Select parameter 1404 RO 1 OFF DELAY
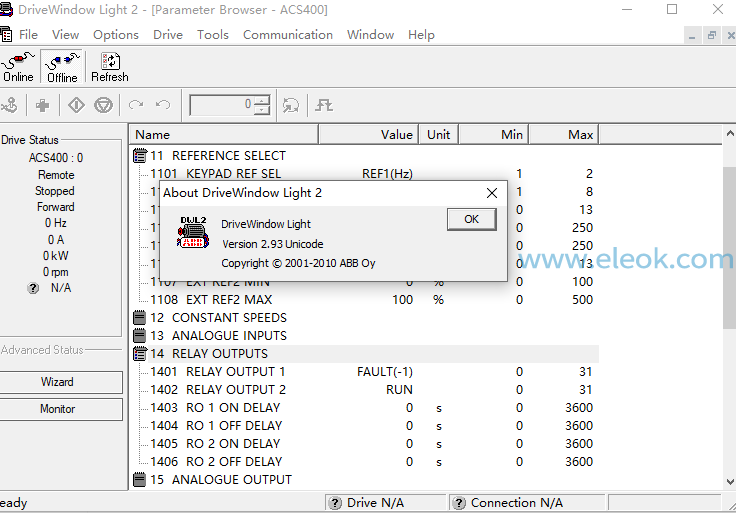 pyautogui.click(x=216, y=426)
